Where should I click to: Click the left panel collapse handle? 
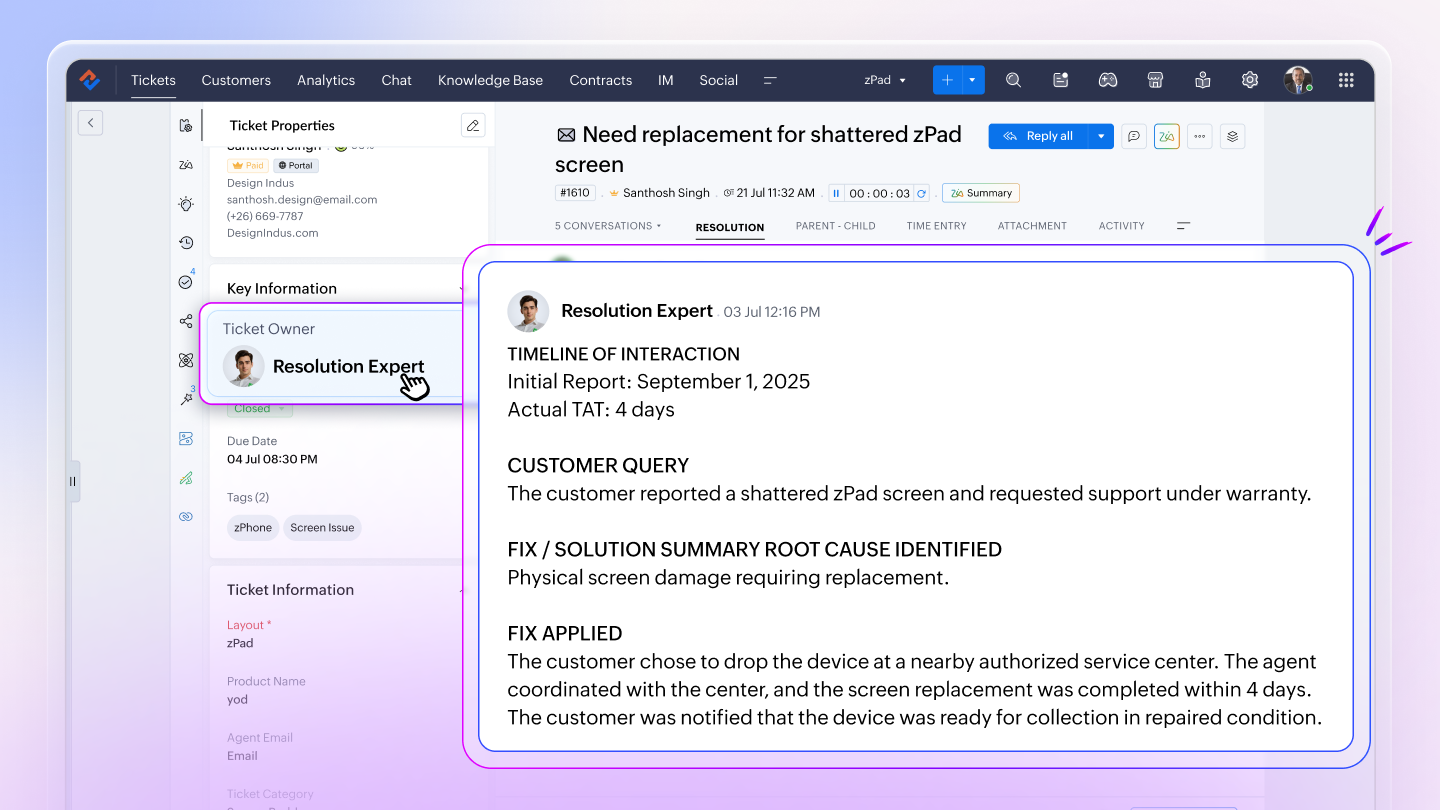(73, 481)
